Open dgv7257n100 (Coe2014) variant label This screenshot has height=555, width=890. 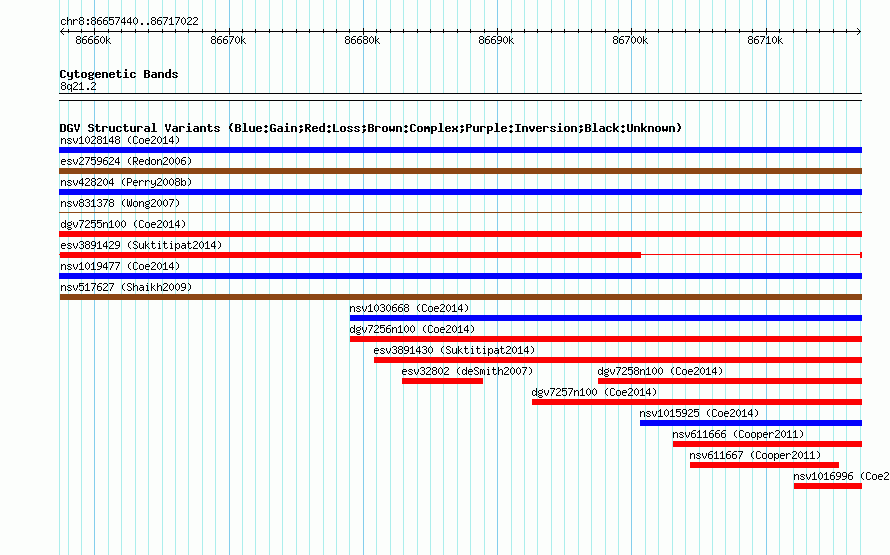[x=594, y=392]
